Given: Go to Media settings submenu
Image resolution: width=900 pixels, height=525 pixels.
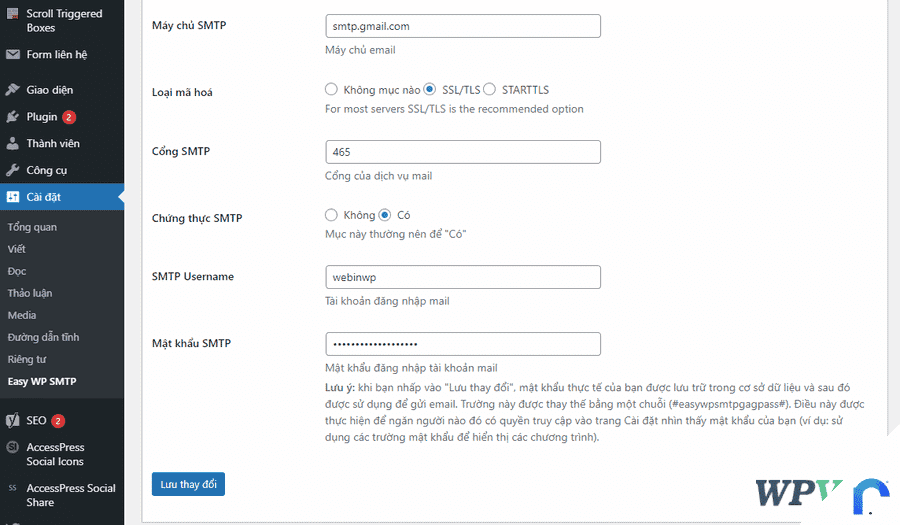Looking at the screenshot, I should coord(22,315).
